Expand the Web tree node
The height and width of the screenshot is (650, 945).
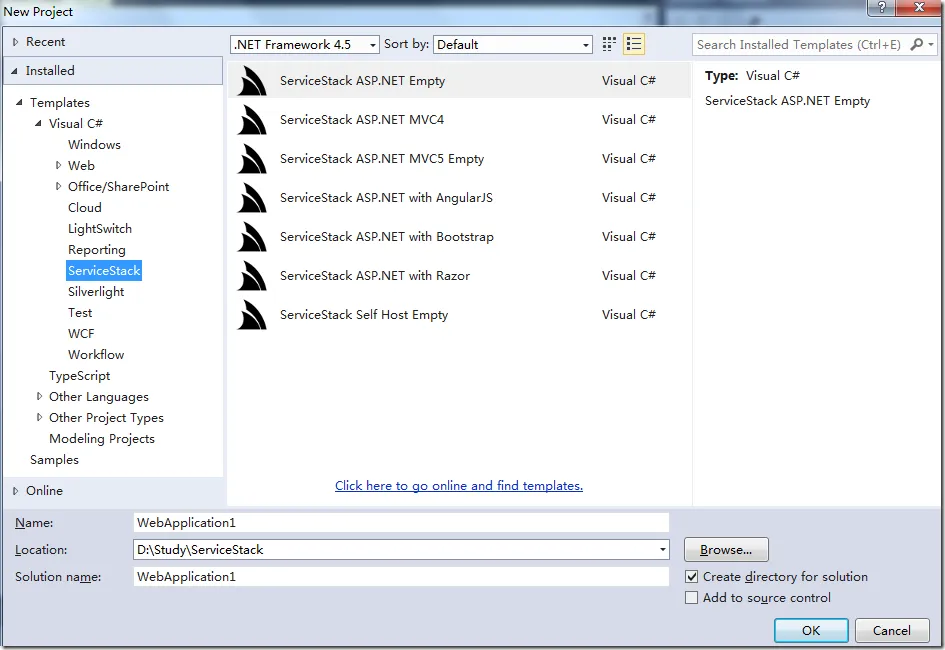[x=59, y=166]
